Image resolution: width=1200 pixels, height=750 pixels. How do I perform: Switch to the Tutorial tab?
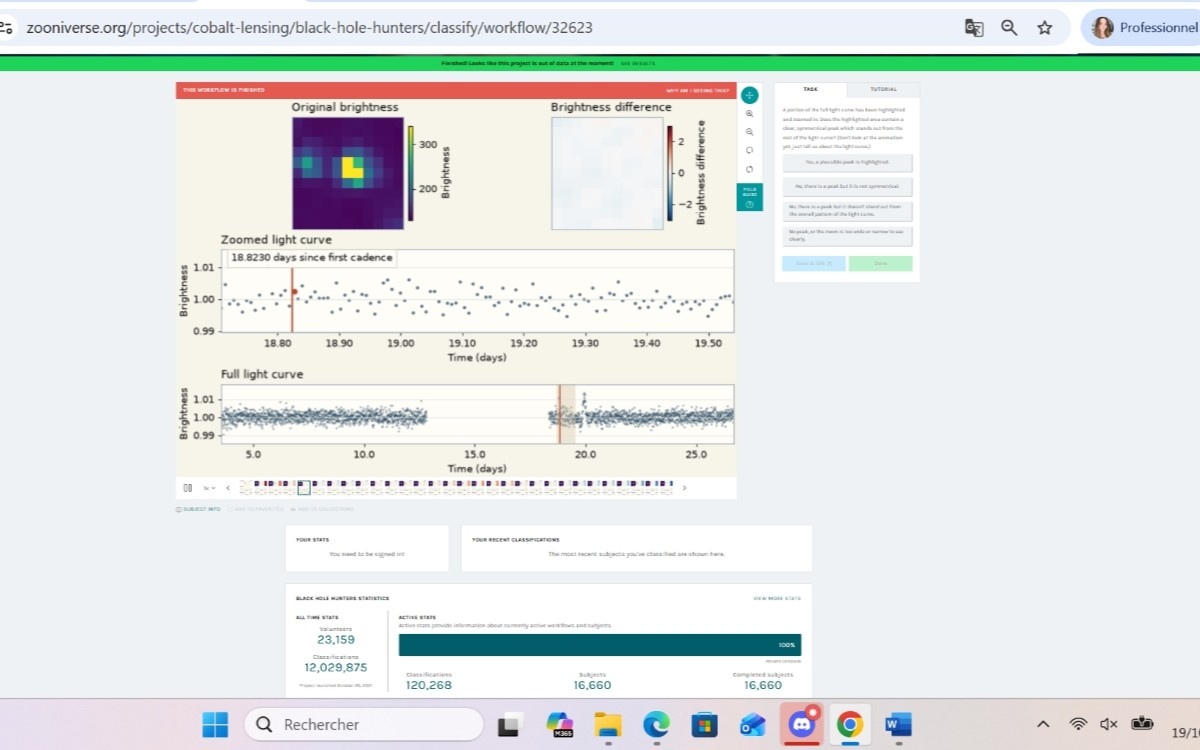point(883,89)
